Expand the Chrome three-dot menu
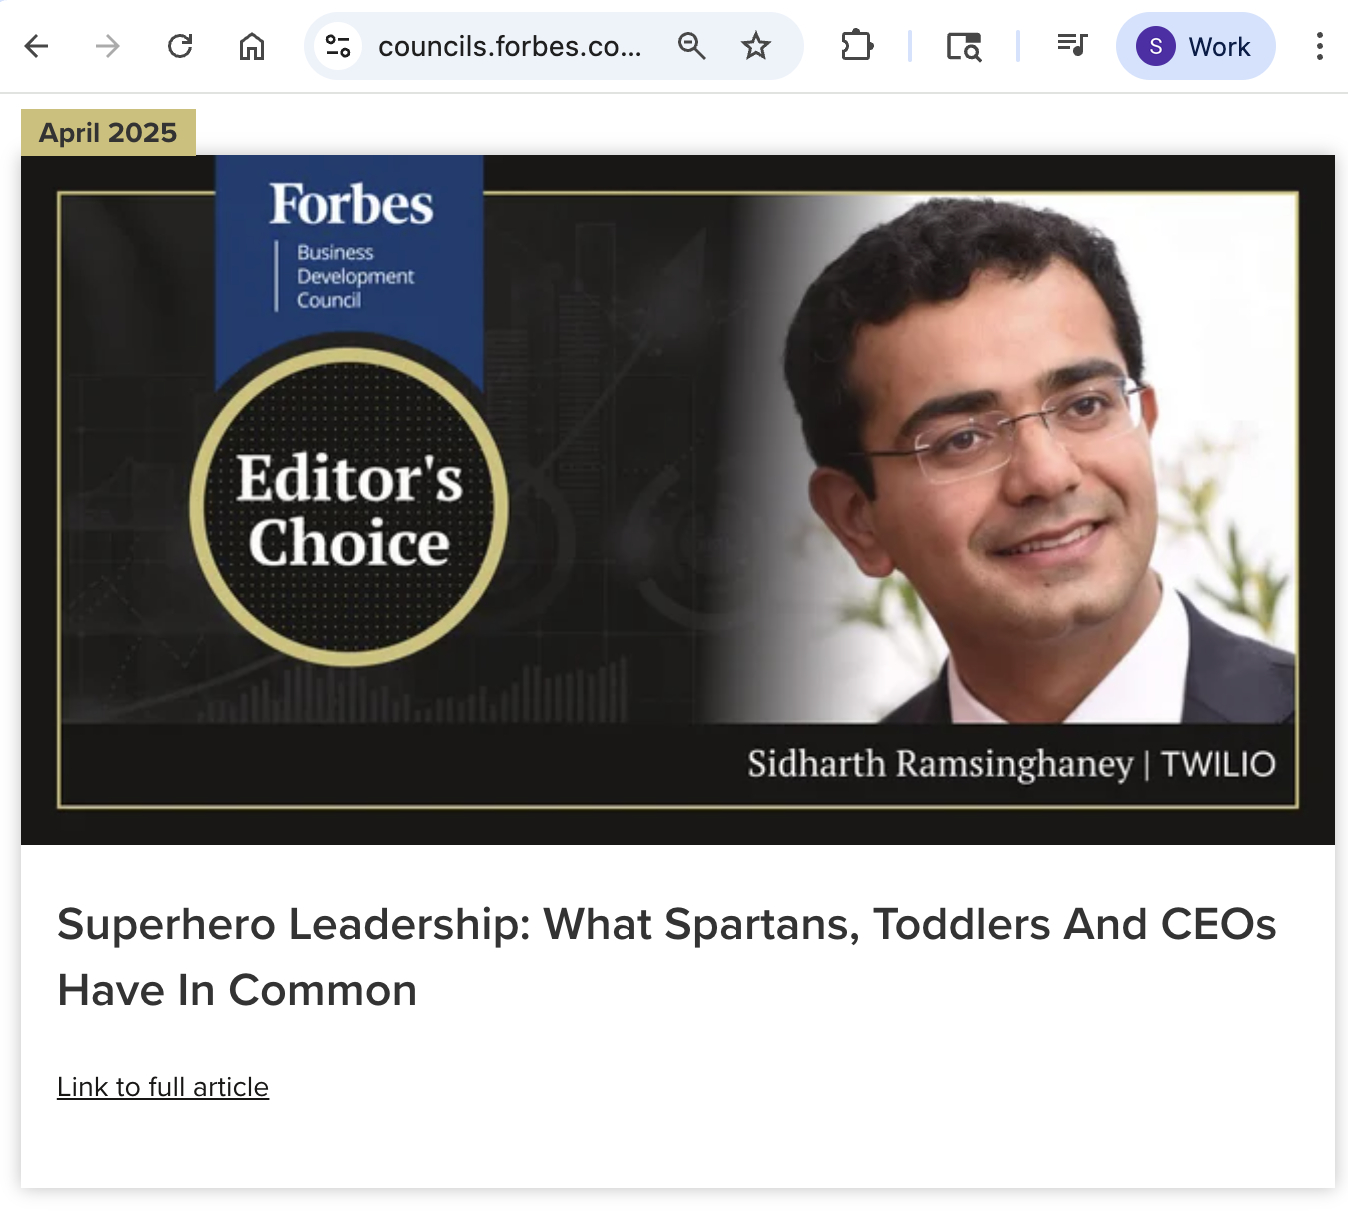The width and height of the screenshot is (1348, 1218). (1320, 46)
